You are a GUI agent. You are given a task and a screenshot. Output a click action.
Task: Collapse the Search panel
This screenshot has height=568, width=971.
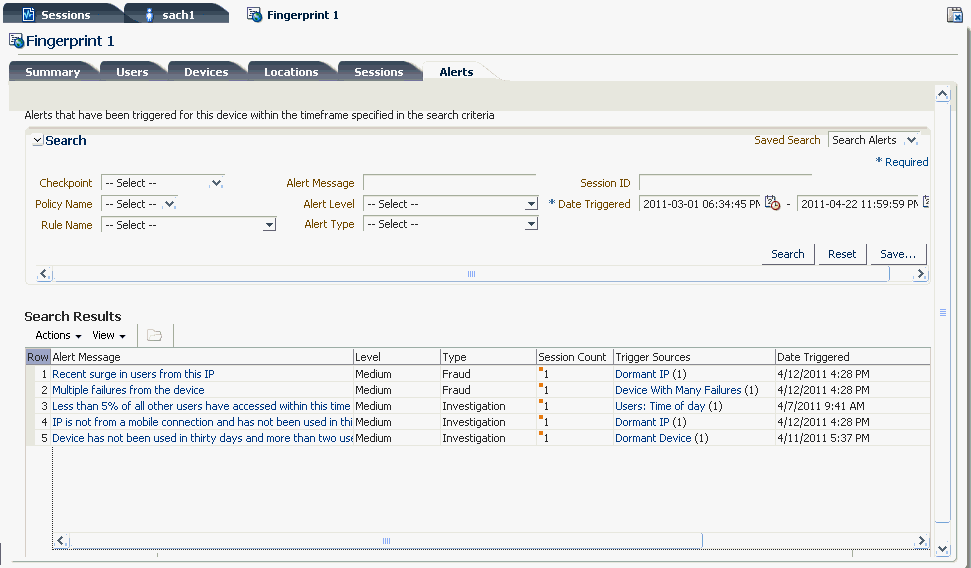tap(38, 141)
